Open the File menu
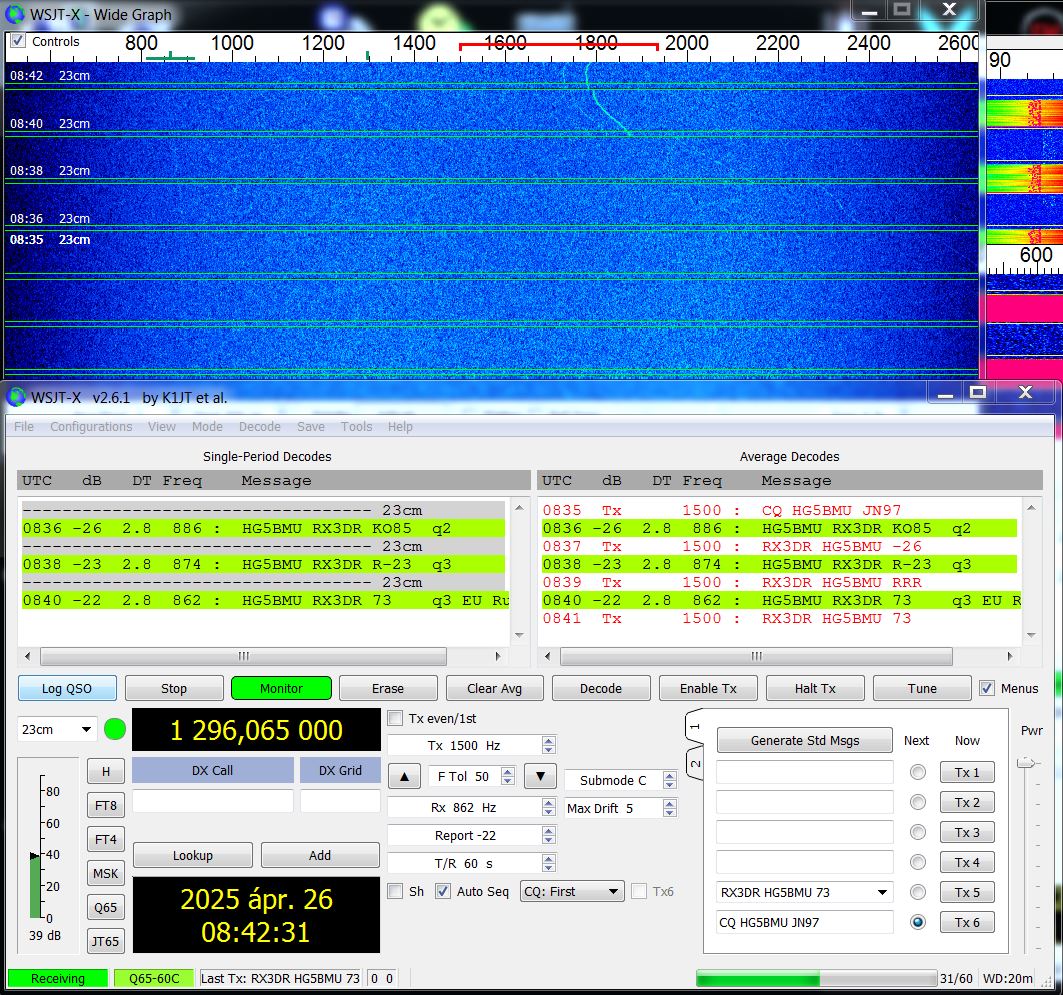The width and height of the screenshot is (1063, 995). point(24,426)
